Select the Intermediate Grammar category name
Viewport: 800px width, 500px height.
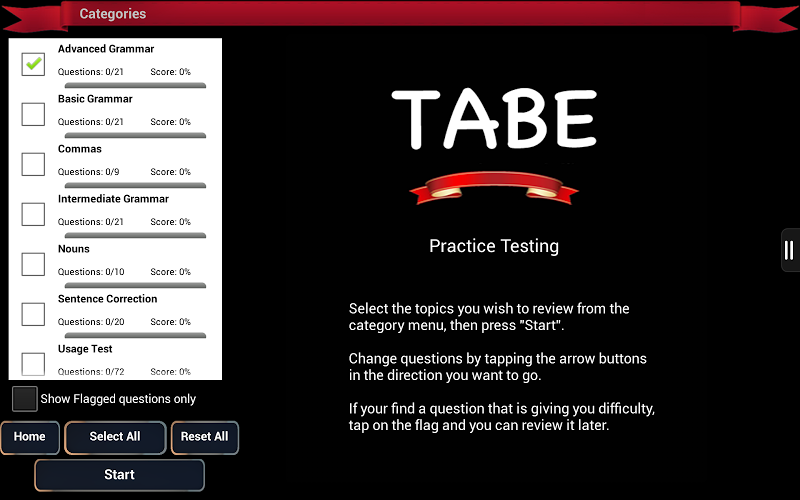113,199
